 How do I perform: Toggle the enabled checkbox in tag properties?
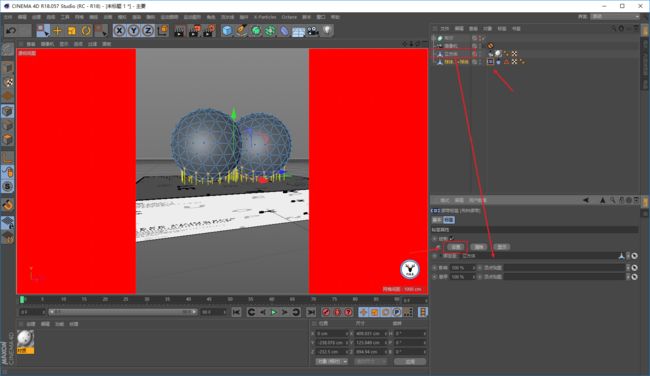click(451, 238)
